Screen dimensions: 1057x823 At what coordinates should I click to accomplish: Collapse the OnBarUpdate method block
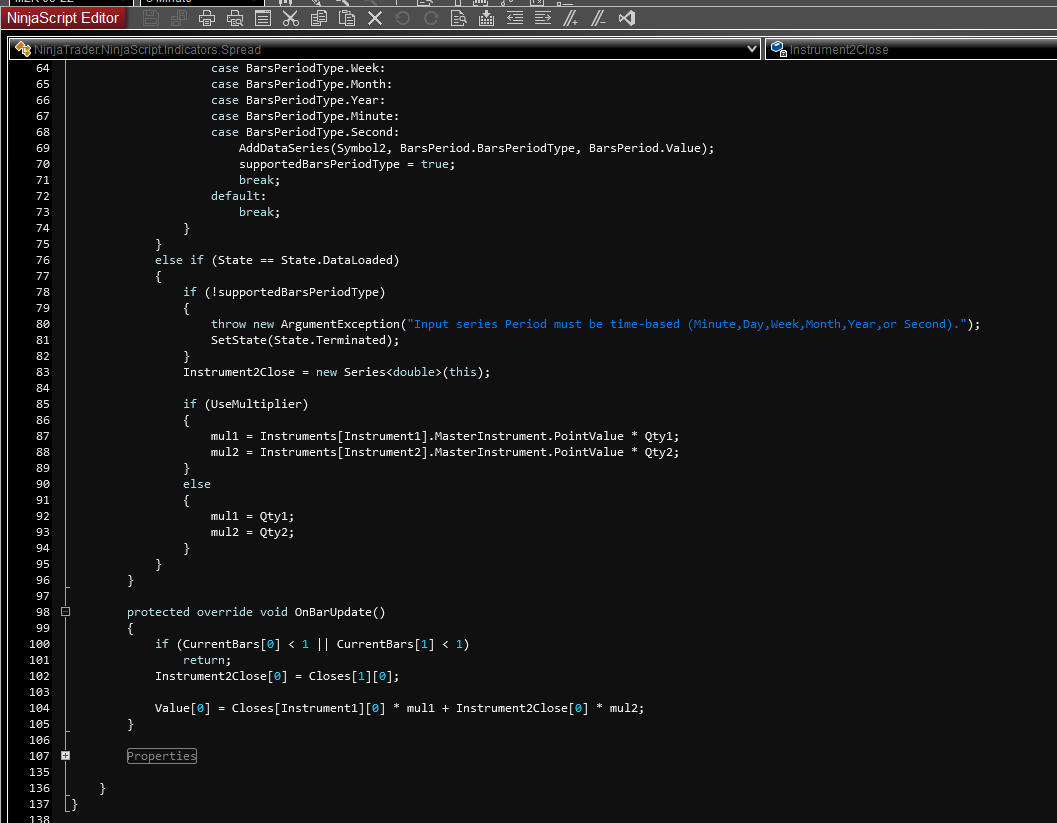[x=65, y=612]
